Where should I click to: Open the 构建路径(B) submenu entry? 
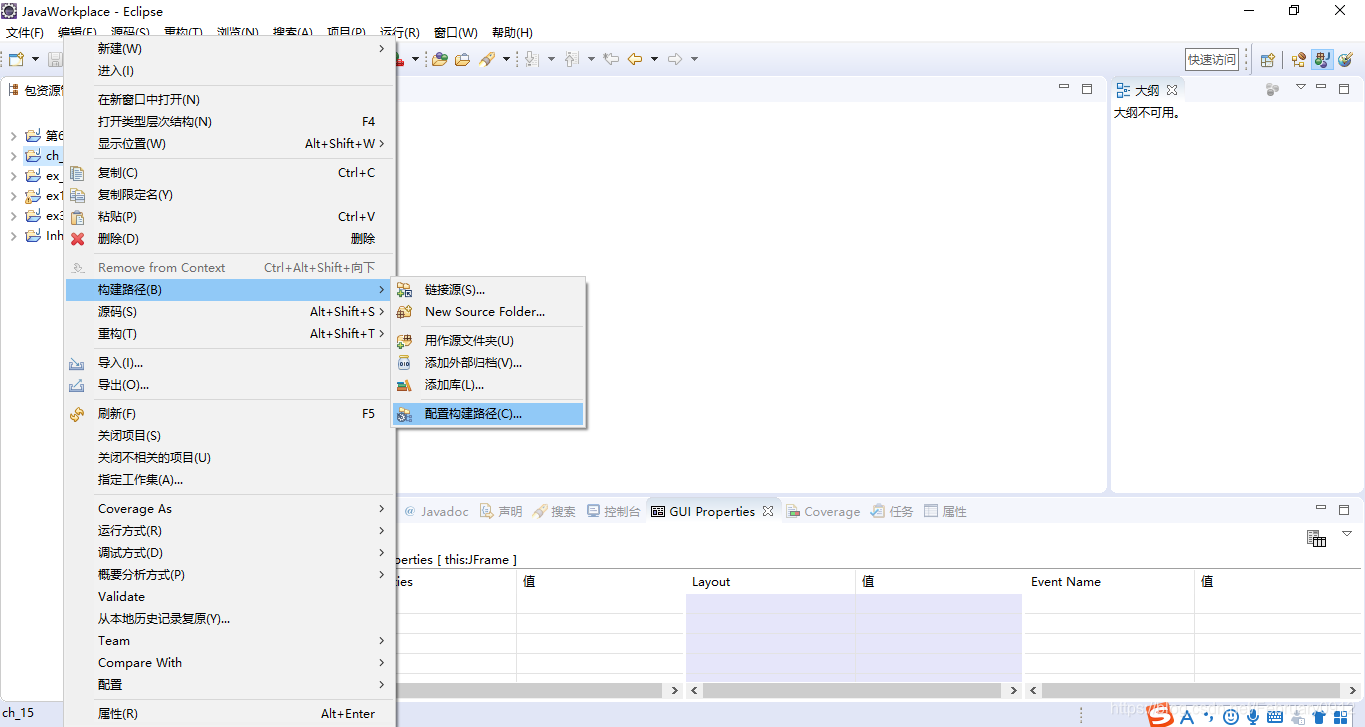point(230,290)
